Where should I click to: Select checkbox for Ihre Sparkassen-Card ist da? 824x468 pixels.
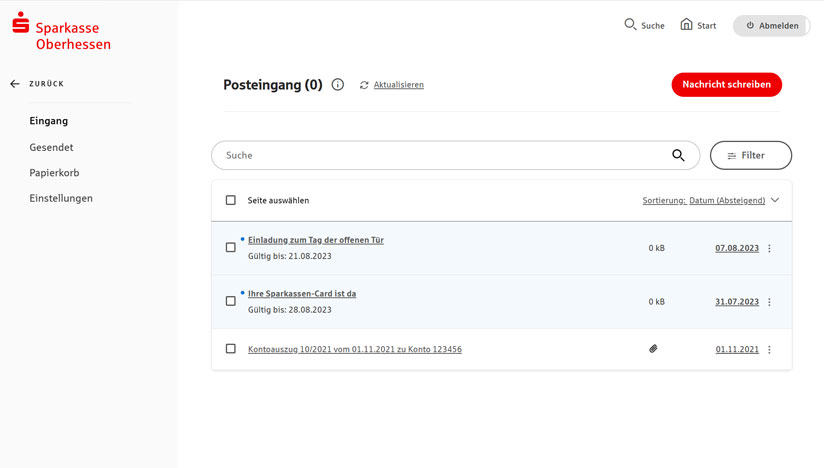[231, 301]
